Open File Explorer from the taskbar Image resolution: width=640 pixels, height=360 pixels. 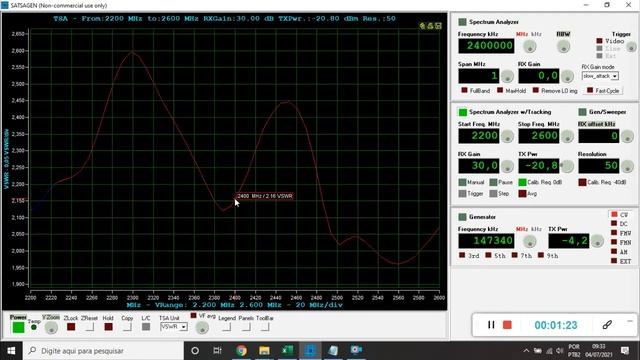tap(264, 350)
